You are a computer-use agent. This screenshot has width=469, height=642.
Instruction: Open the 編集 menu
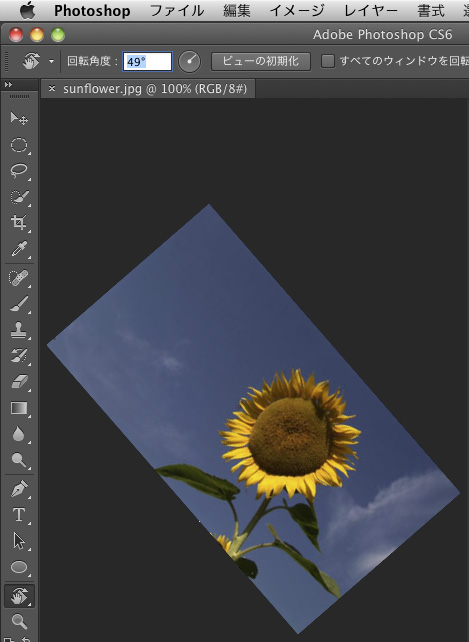[x=236, y=11]
